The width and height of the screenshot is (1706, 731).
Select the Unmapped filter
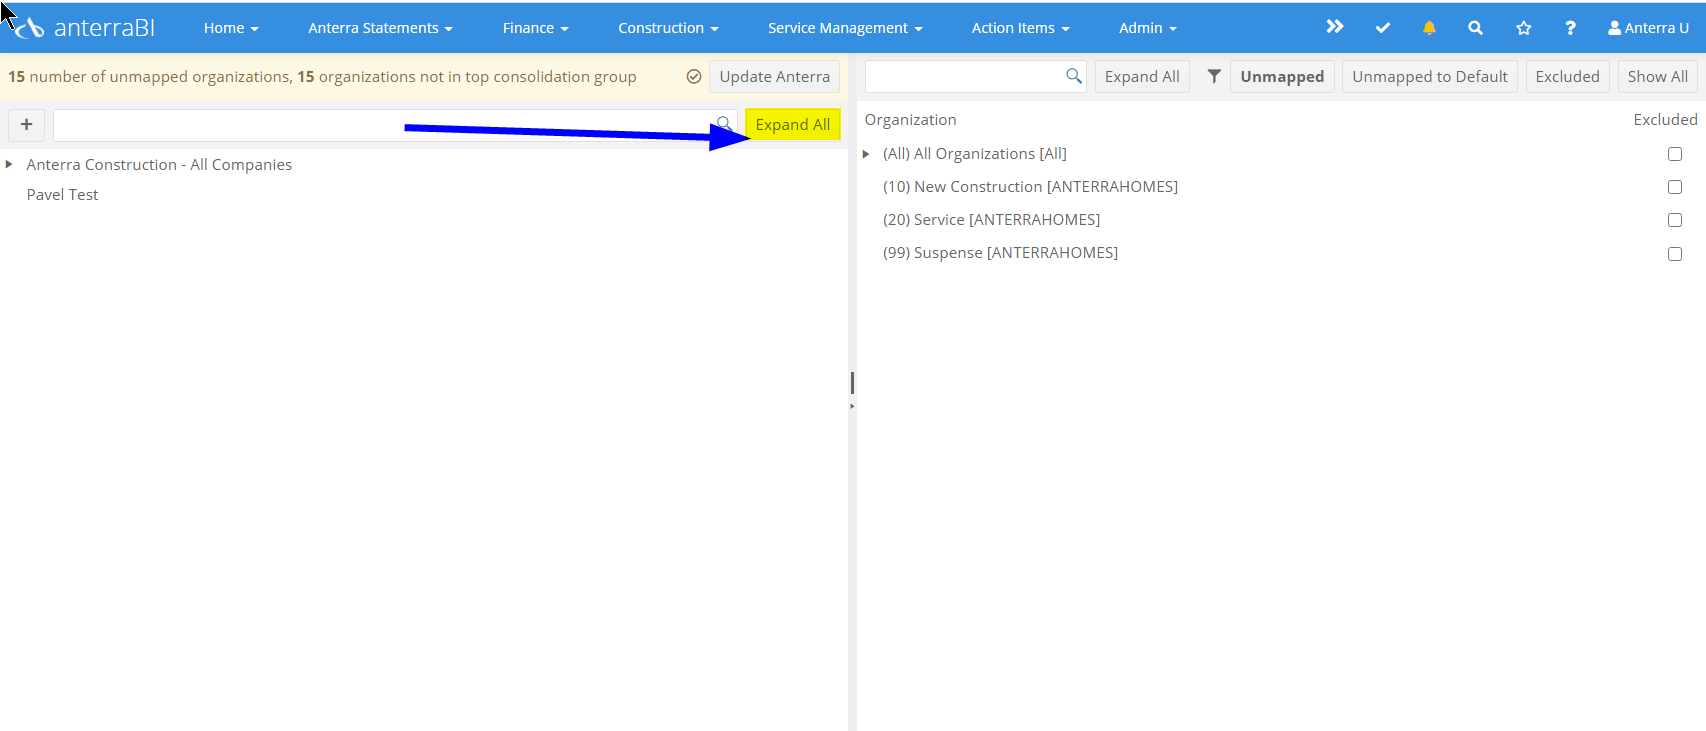click(x=1282, y=77)
